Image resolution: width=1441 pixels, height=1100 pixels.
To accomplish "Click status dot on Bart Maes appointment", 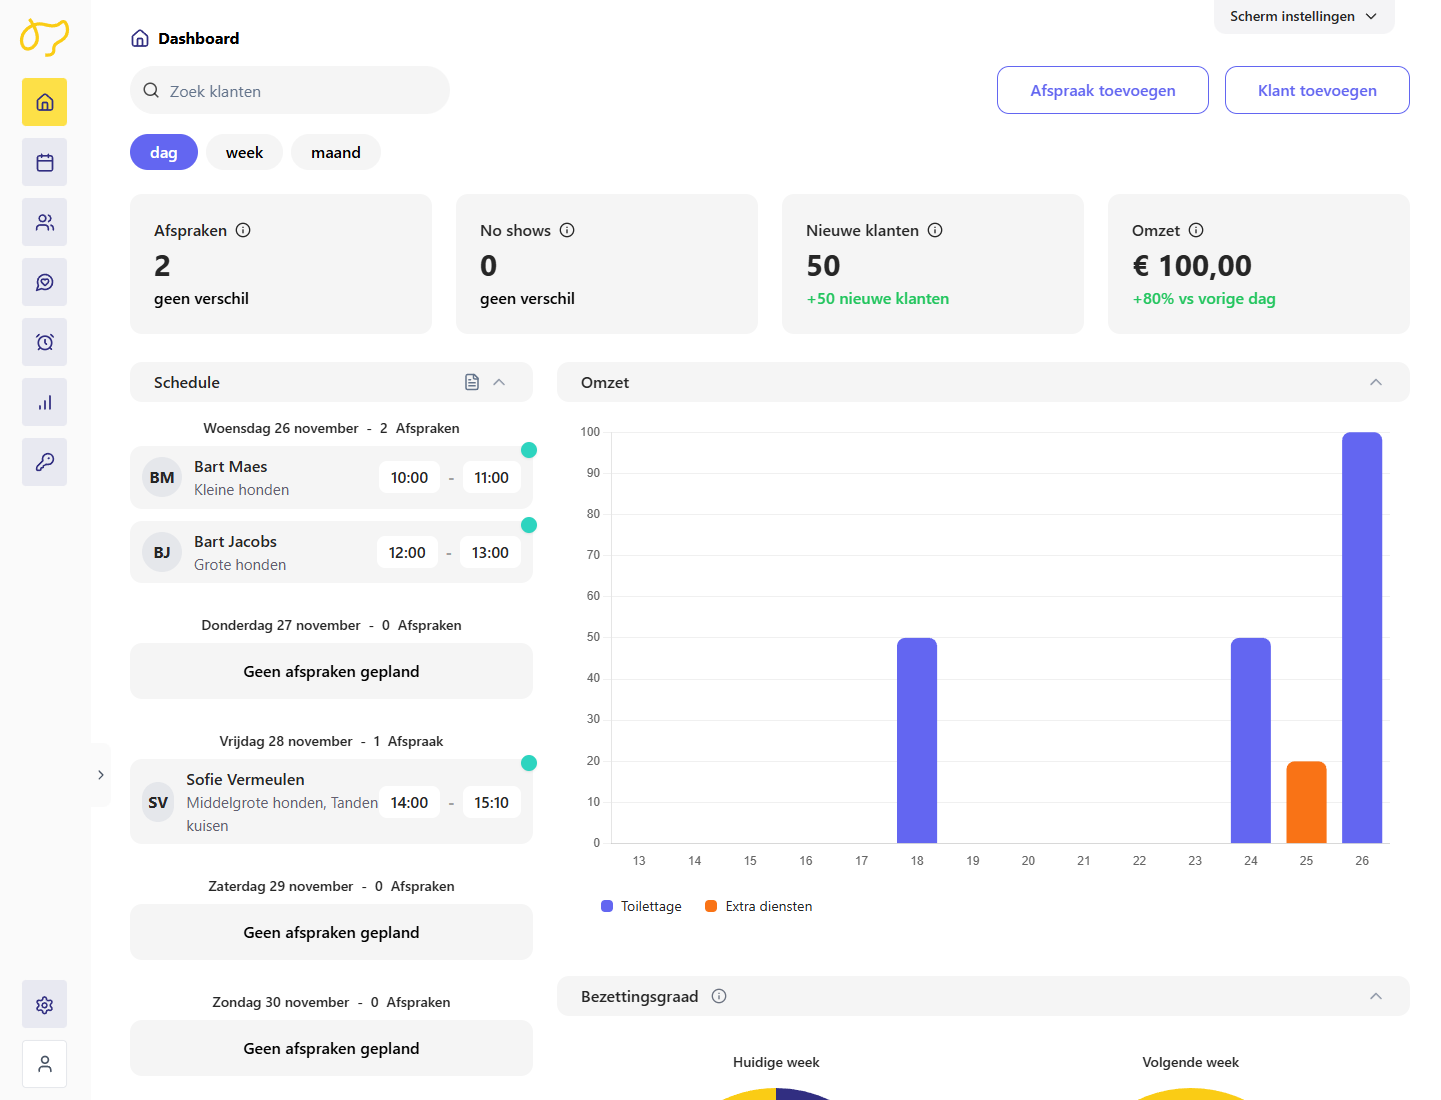I will click(x=529, y=450).
